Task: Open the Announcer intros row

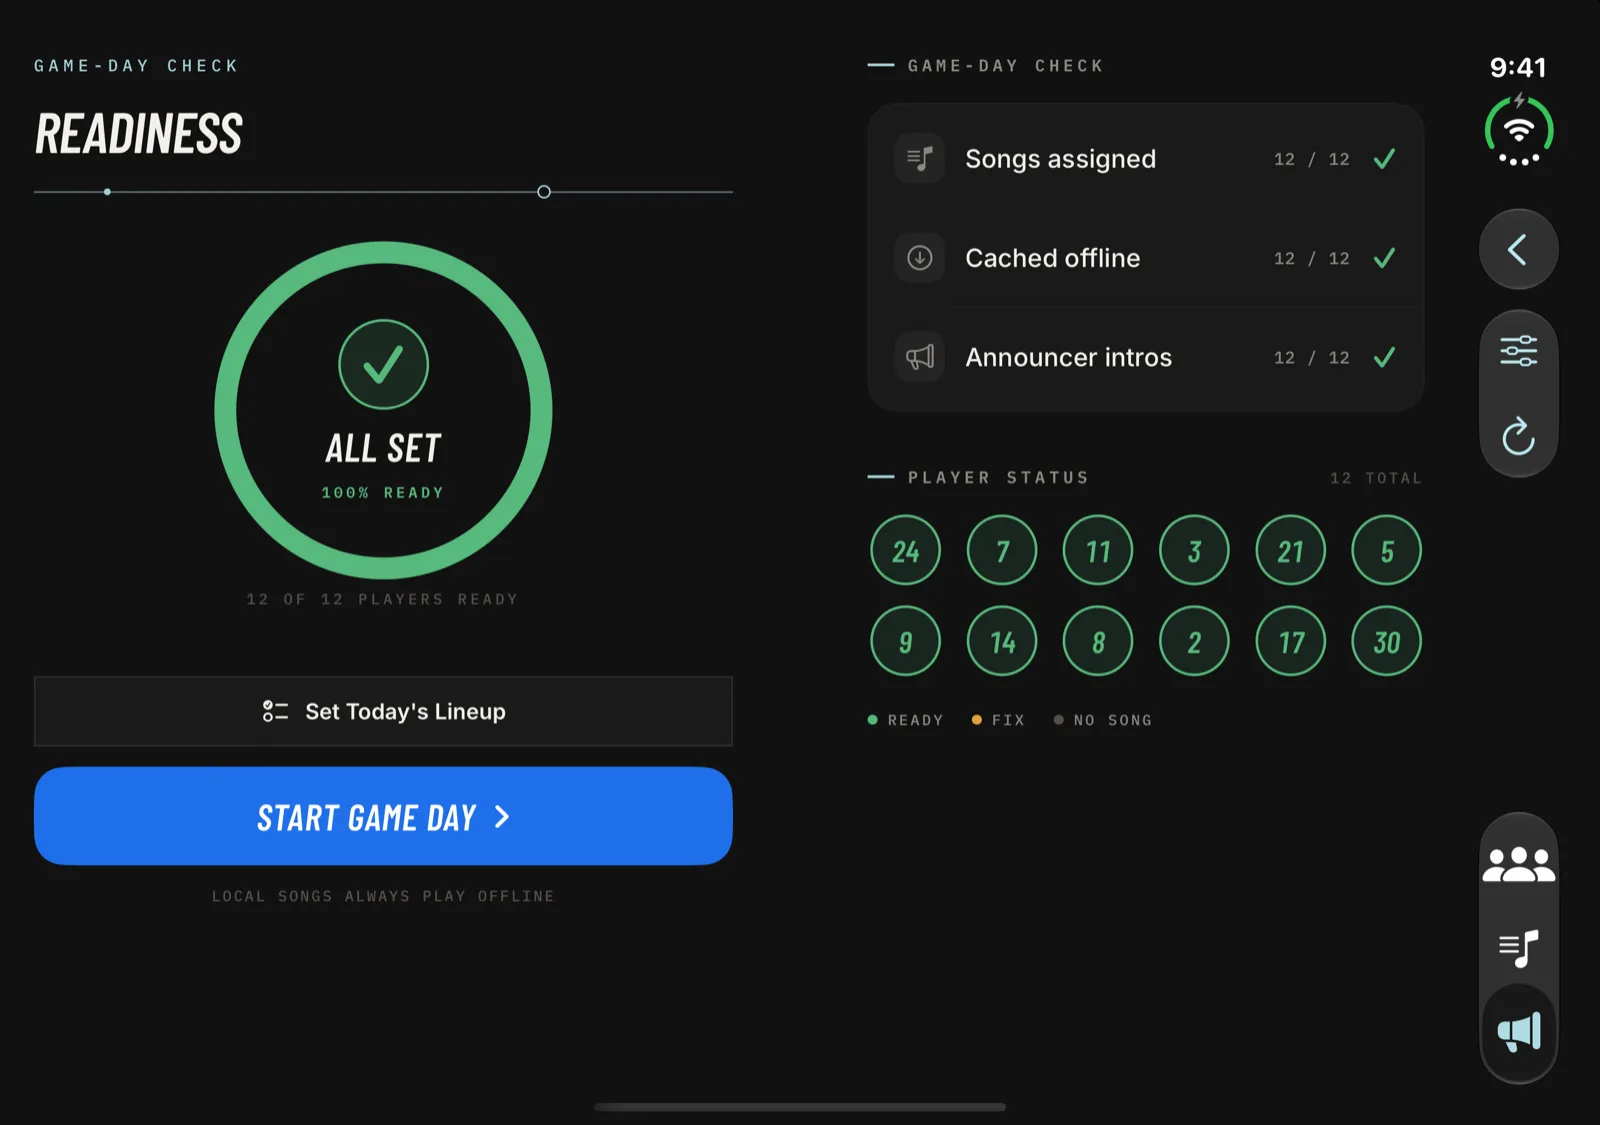Action: (1146, 357)
